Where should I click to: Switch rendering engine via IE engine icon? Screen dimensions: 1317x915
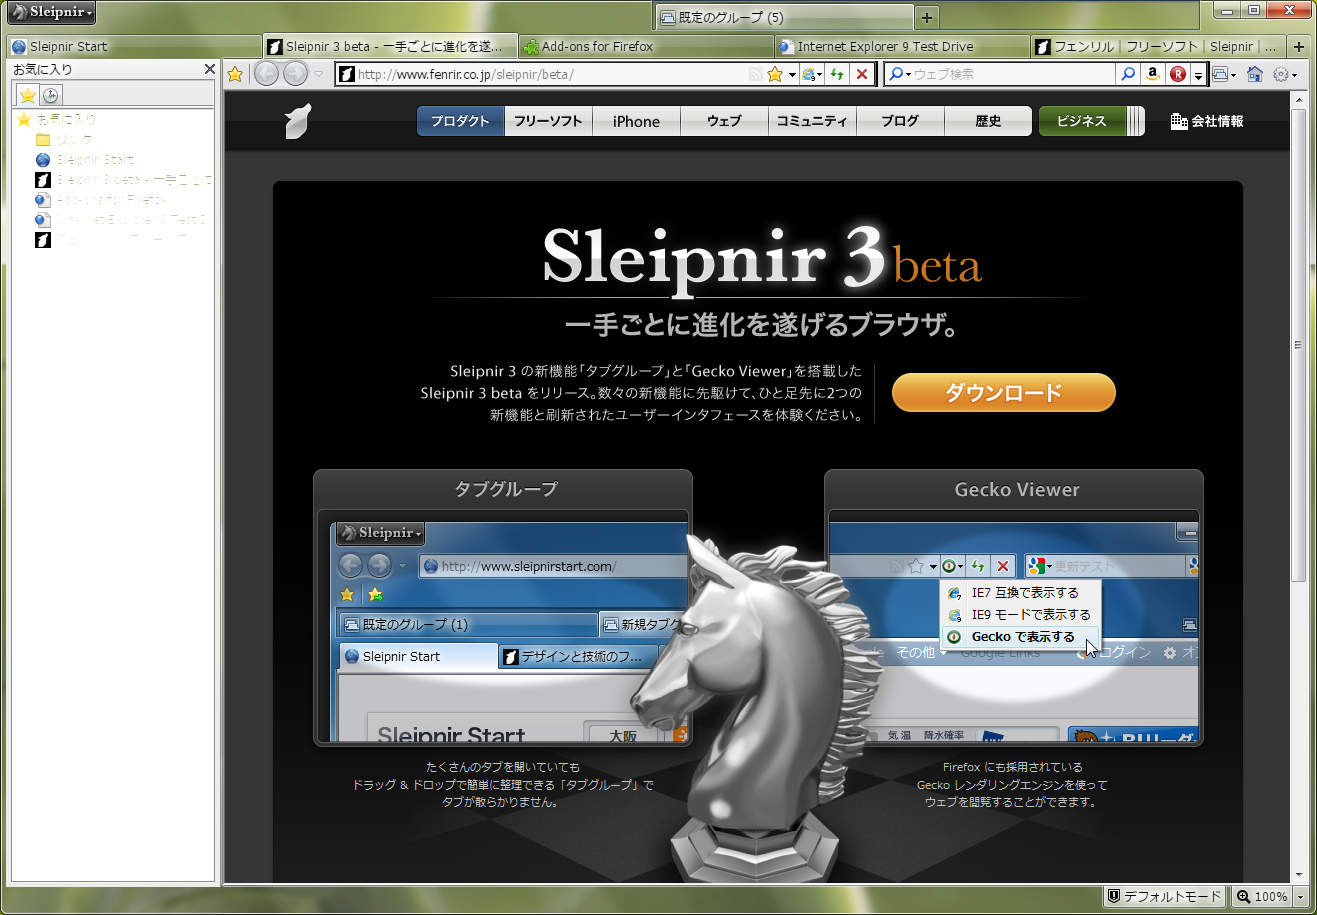click(811, 74)
